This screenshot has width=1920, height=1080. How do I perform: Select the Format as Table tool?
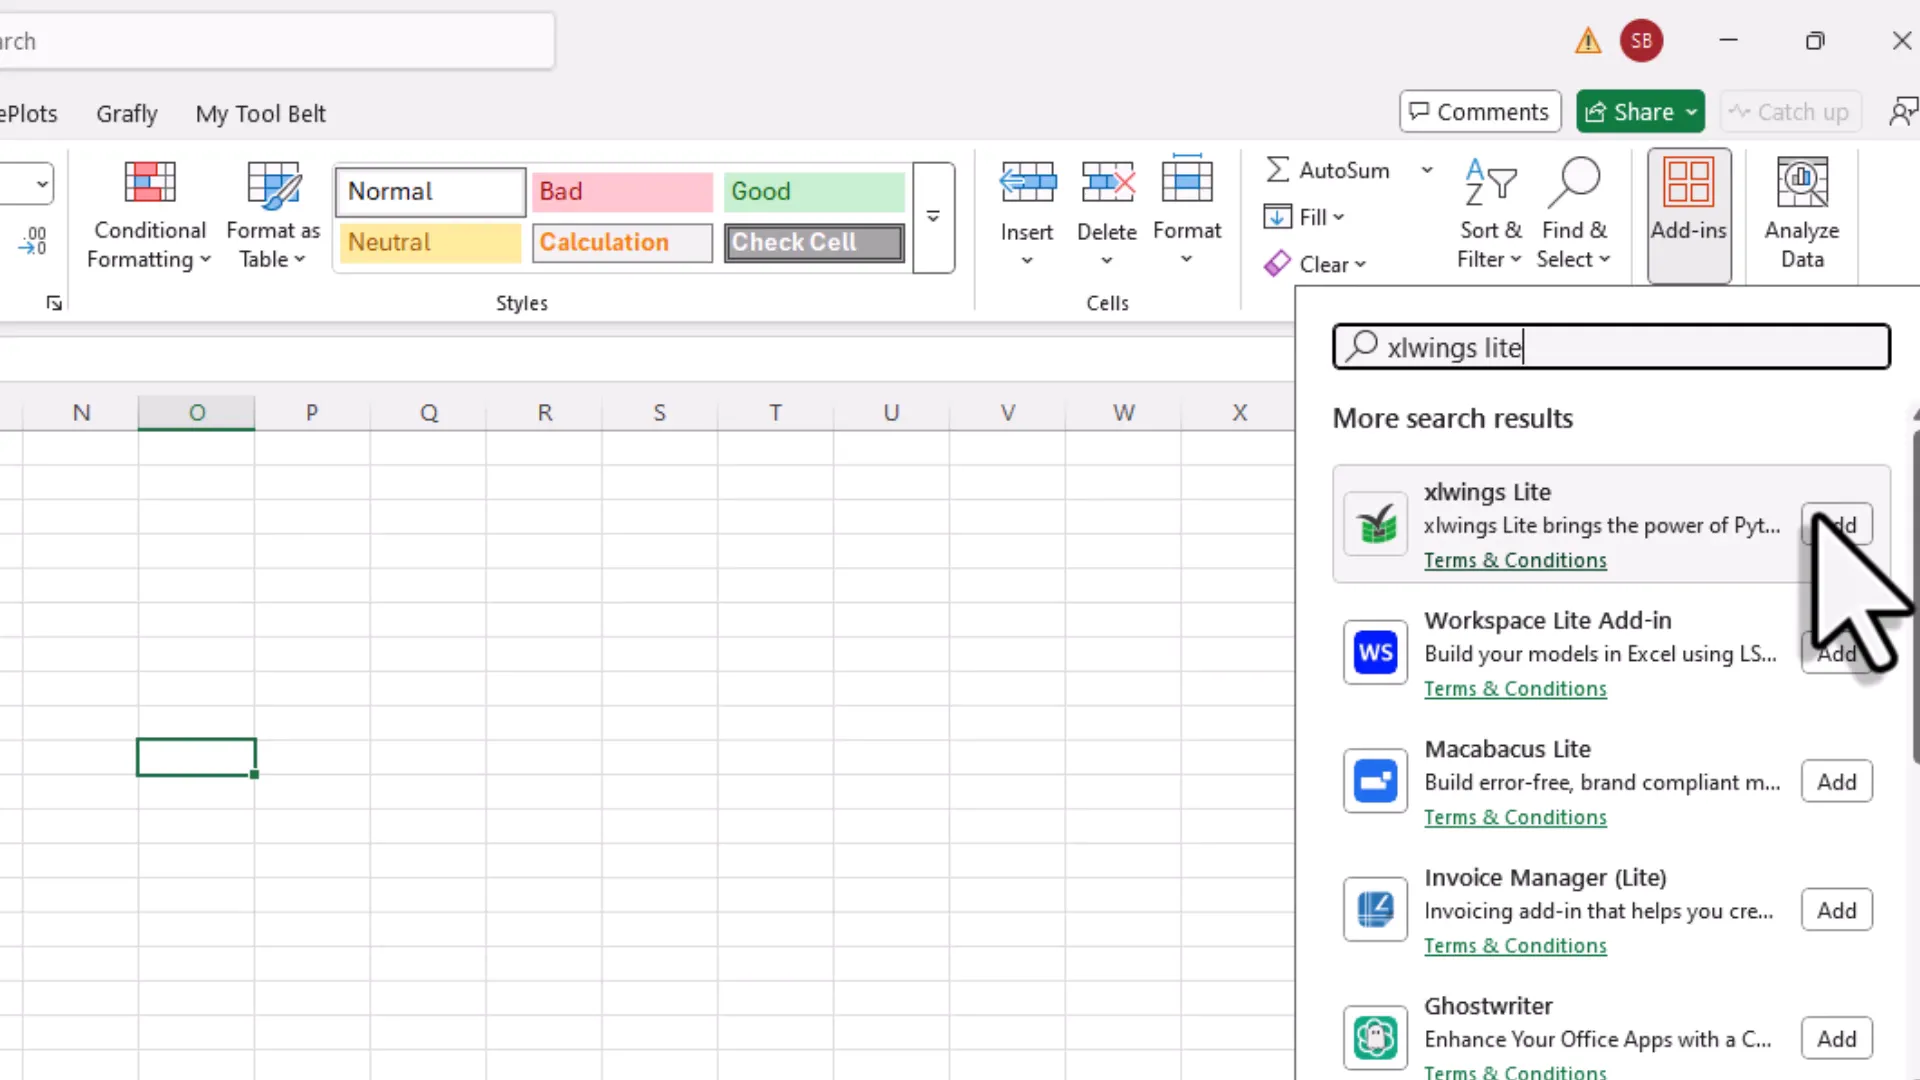(271, 214)
